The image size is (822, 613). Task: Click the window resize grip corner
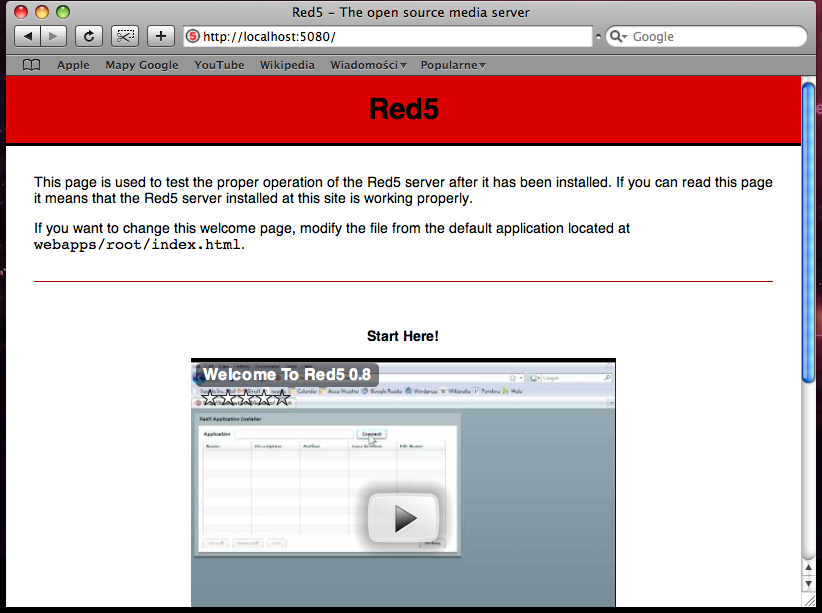click(809, 600)
